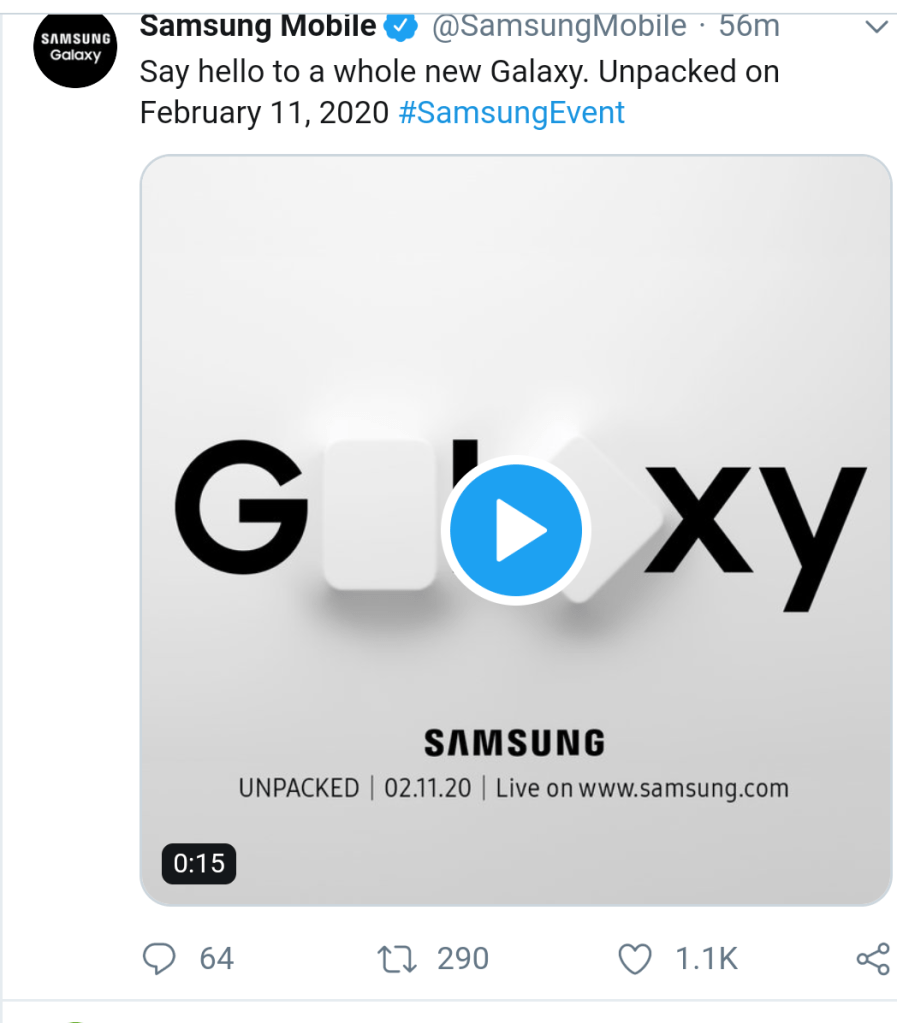Click the 0:15 video duration badge
Screen dimensions: 897x1023
tap(199, 862)
